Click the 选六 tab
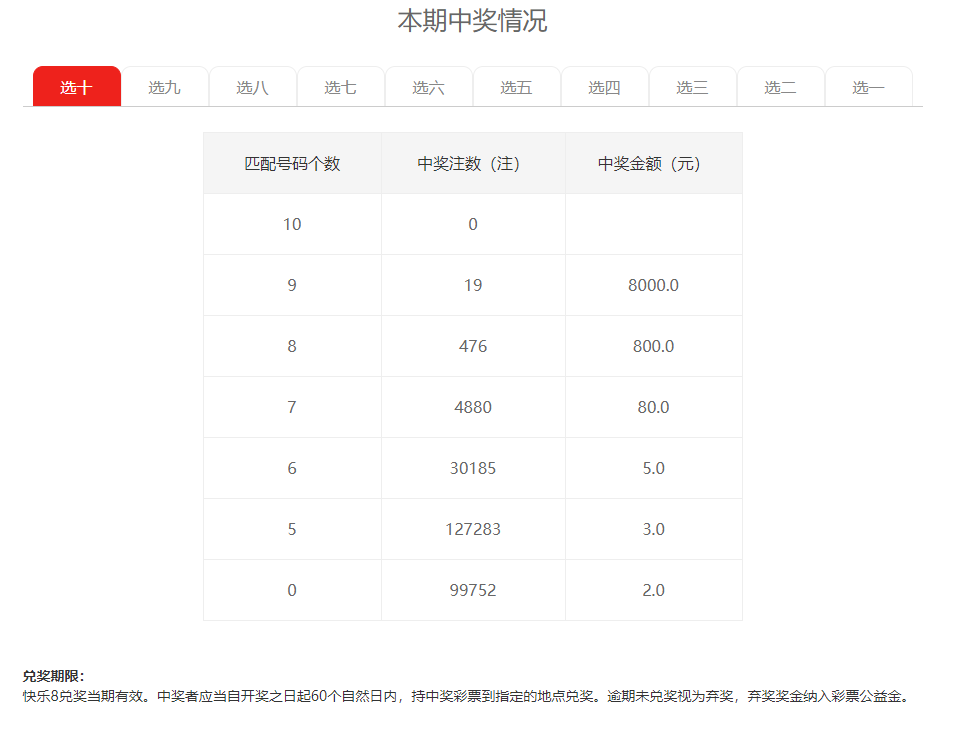The width and height of the screenshot is (967, 732). (429, 87)
